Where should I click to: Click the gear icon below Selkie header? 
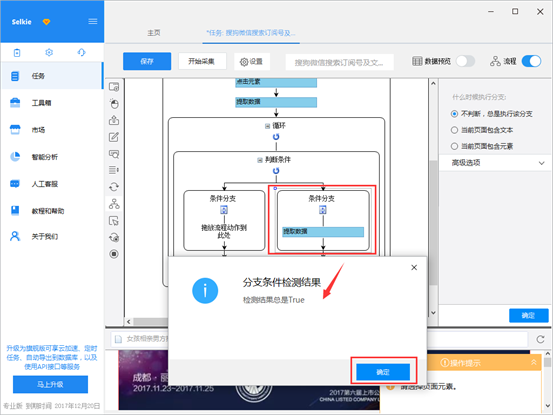(49, 53)
